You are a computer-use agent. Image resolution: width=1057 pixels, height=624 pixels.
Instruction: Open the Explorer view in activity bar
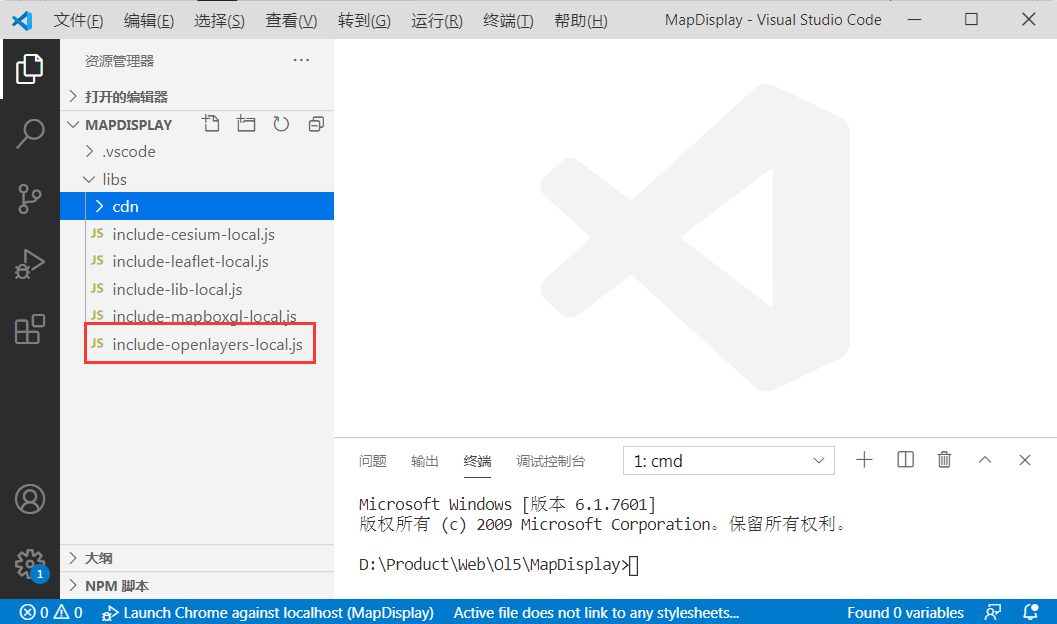pyautogui.click(x=30, y=69)
